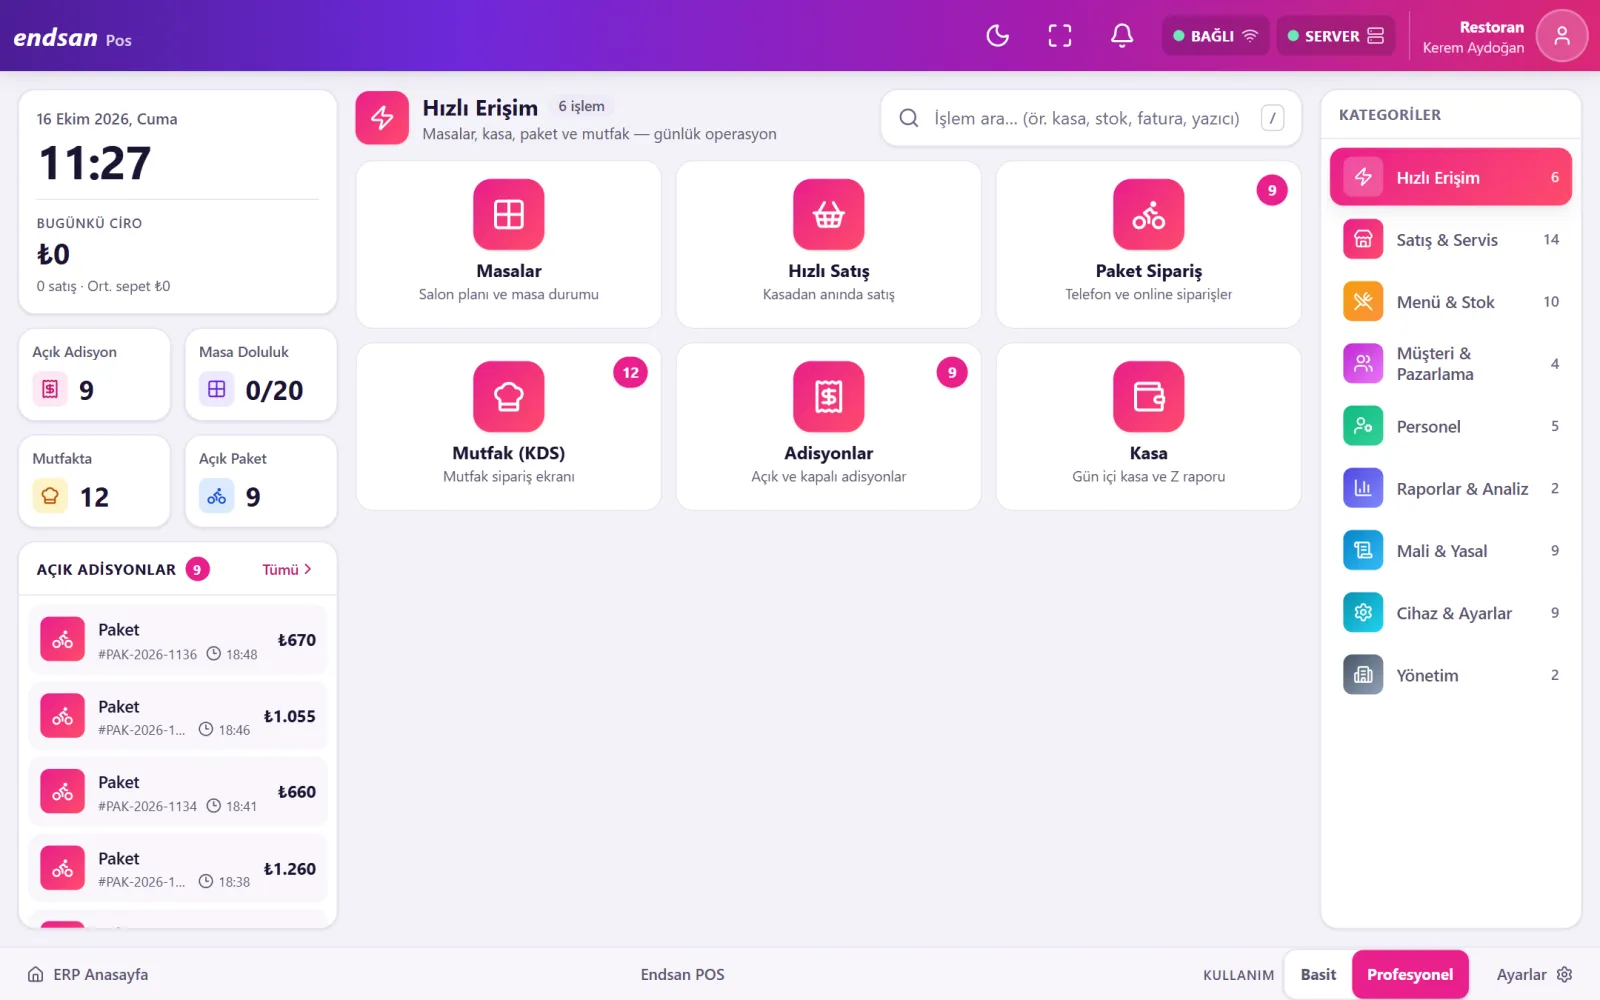Viewport: 1600px width, 1000px height.
Task: Click the slash shortcut key badge
Action: (1272, 118)
